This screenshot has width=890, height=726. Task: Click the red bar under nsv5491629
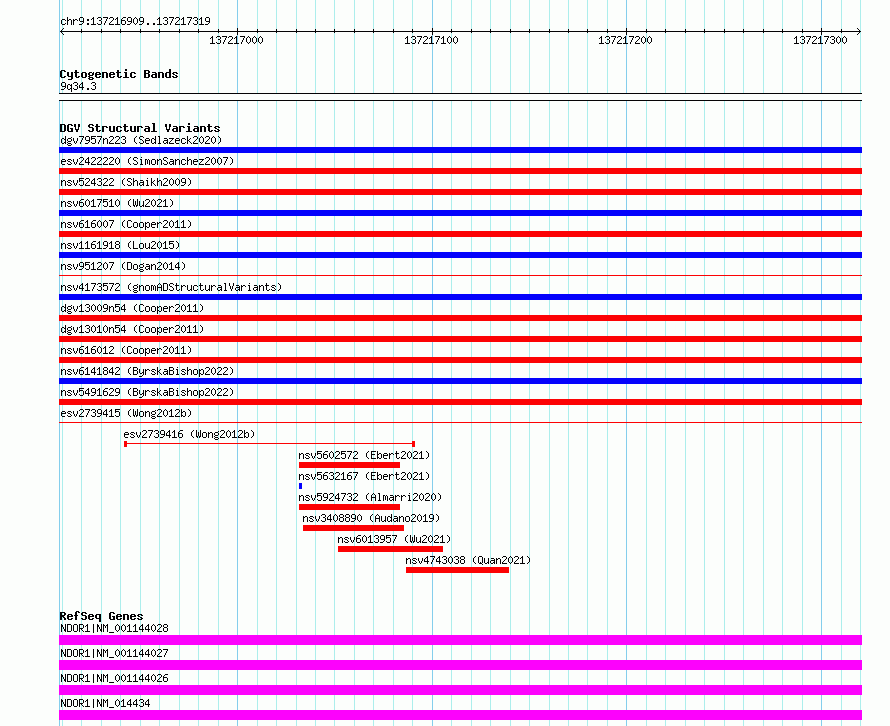tap(460, 402)
